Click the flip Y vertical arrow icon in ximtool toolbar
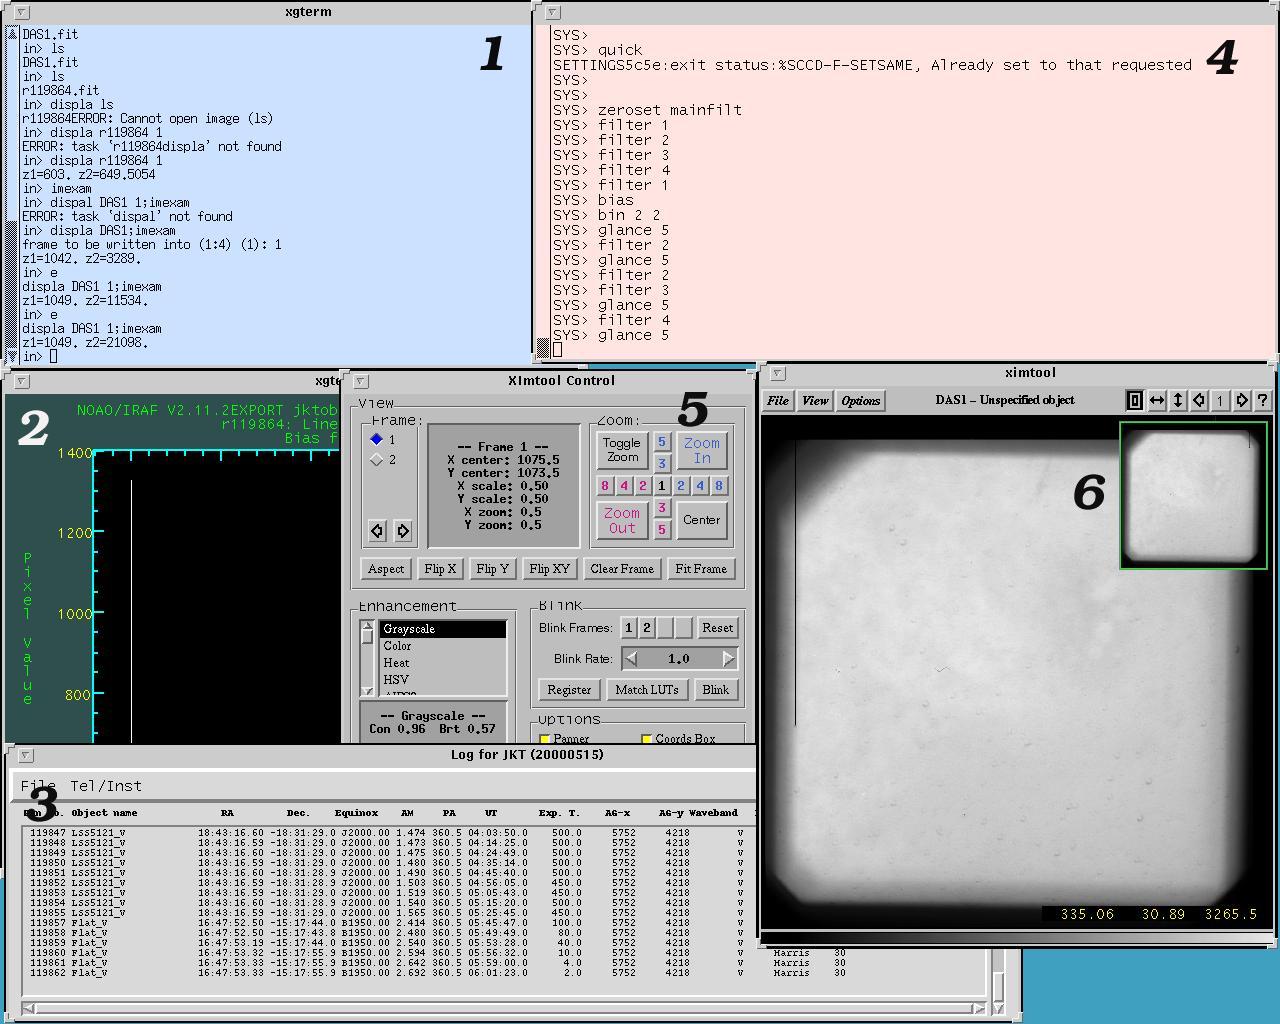 click(1178, 400)
